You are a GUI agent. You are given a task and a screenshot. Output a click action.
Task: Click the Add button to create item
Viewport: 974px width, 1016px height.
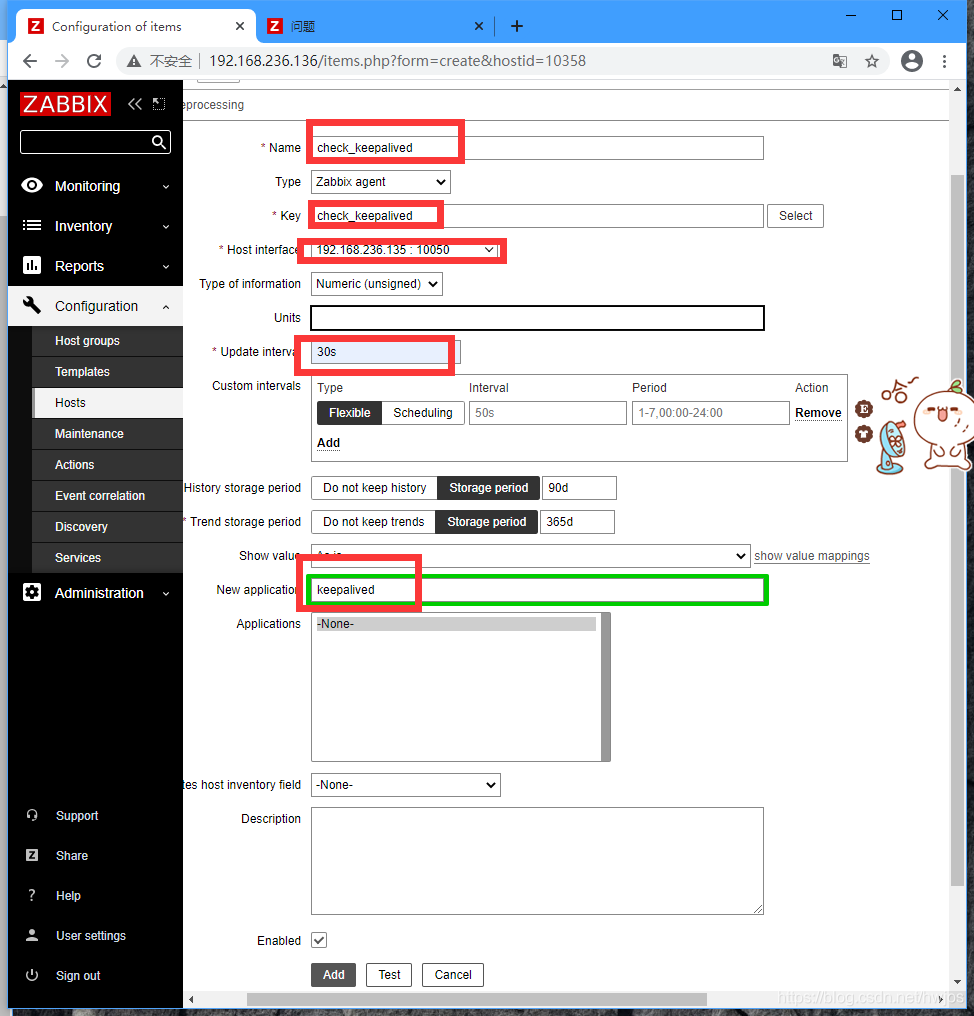pyautogui.click(x=334, y=975)
